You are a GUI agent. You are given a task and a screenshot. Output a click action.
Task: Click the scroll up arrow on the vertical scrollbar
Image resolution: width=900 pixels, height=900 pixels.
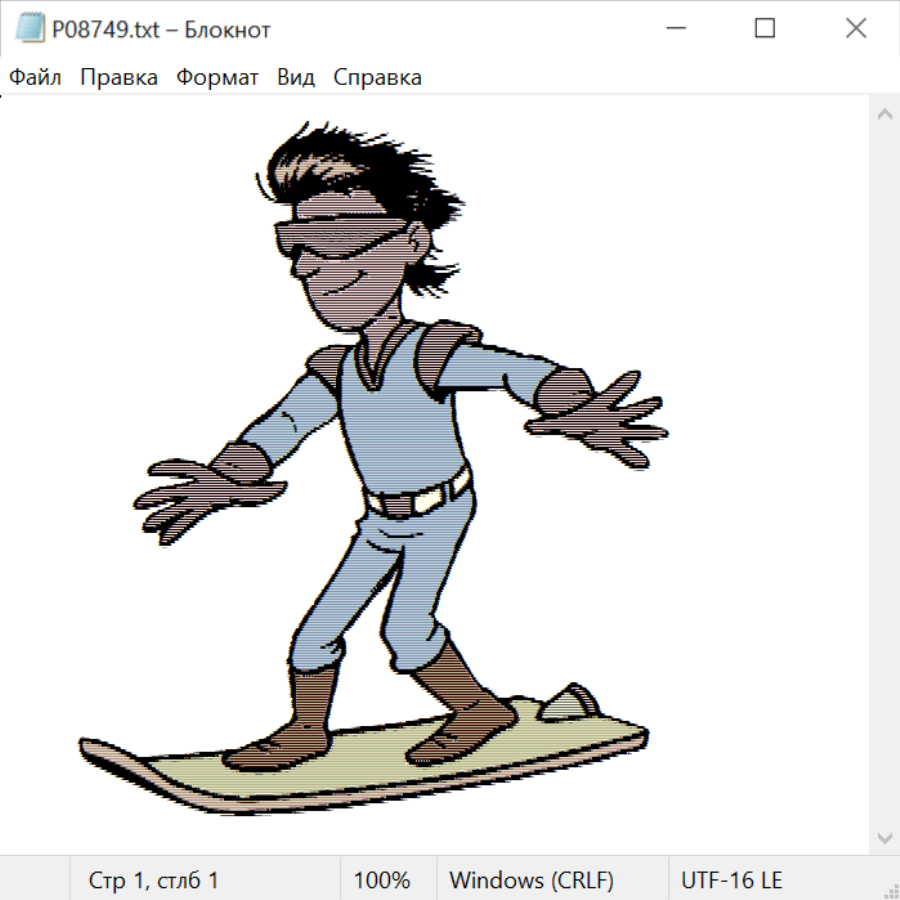(884, 114)
